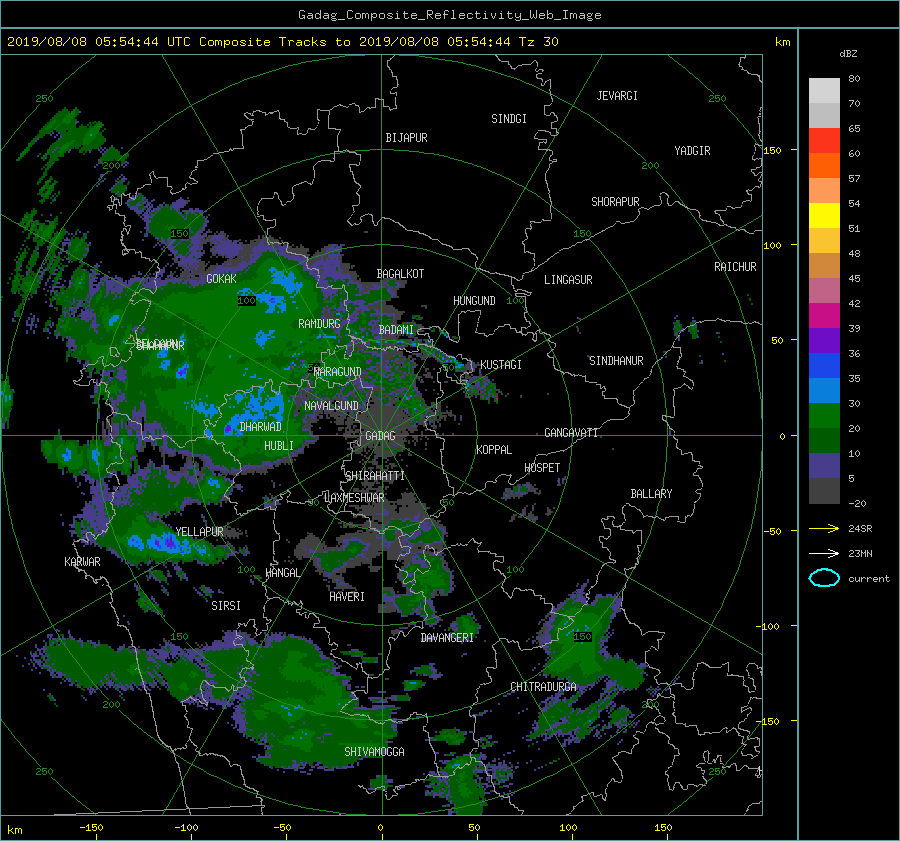Image resolution: width=900 pixels, height=841 pixels.
Task: Pick the dark gray -20 to 5 dBZ swatch
Action: tap(824, 491)
